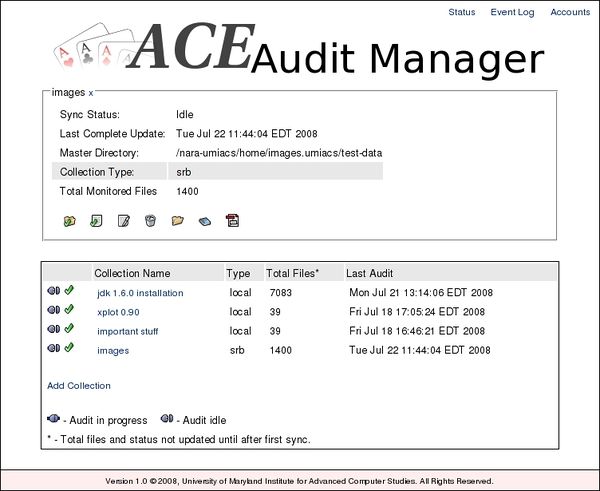Screen dimensions: 600x491
Task: Click the plain open folder browse icon
Action: click(177, 221)
